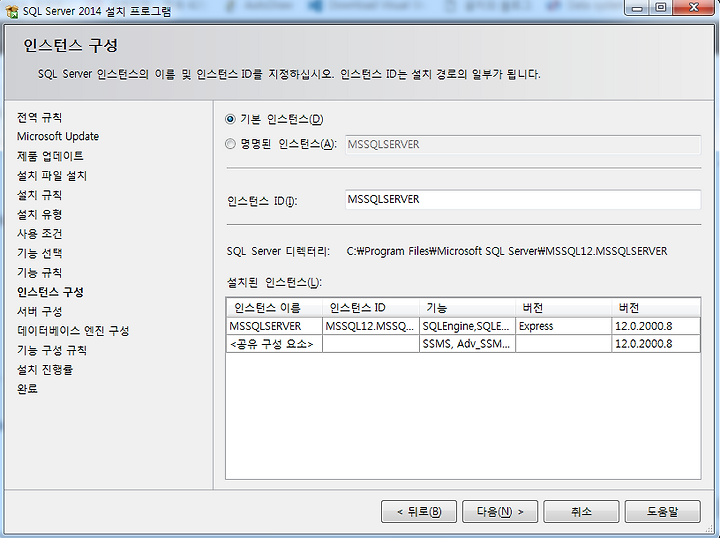
Task: Select 제품 업데이트 step in sidebar
Action: (50, 156)
